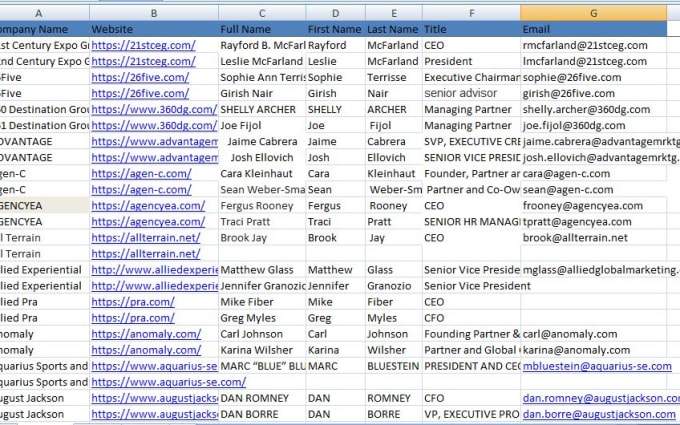Open the agen-c.com link in Cara Kleinhaut's row
Screen dimensions: 680x425
[x=141, y=173]
